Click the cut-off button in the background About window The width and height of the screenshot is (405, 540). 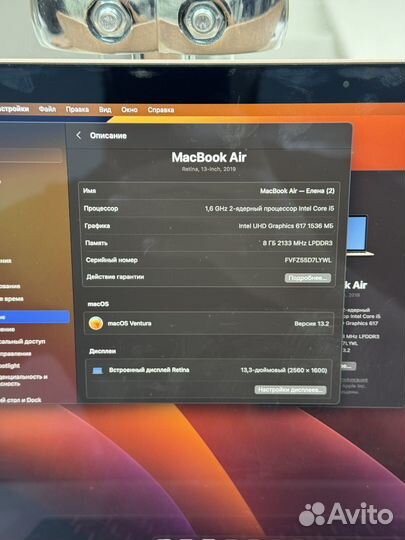point(348,366)
